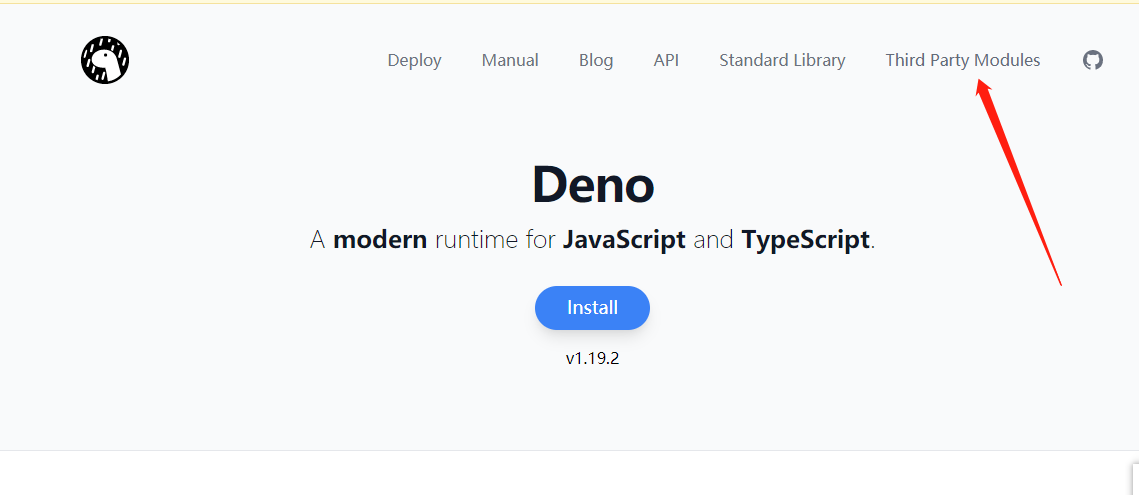Go to Standard Library page
The image size is (1139, 495).
(x=782, y=60)
